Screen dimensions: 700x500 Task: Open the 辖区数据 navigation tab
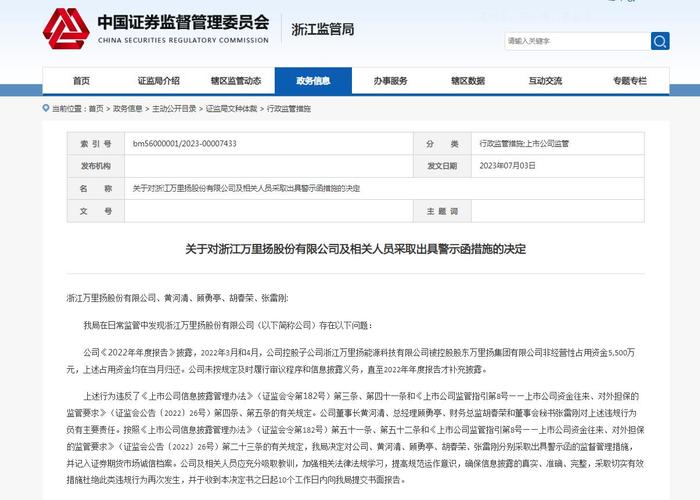pyautogui.click(x=468, y=81)
